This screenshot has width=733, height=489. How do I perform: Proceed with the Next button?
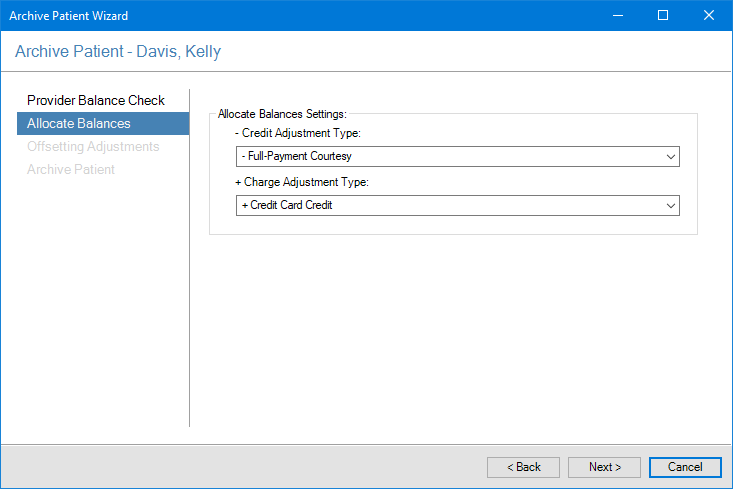pos(604,467)
